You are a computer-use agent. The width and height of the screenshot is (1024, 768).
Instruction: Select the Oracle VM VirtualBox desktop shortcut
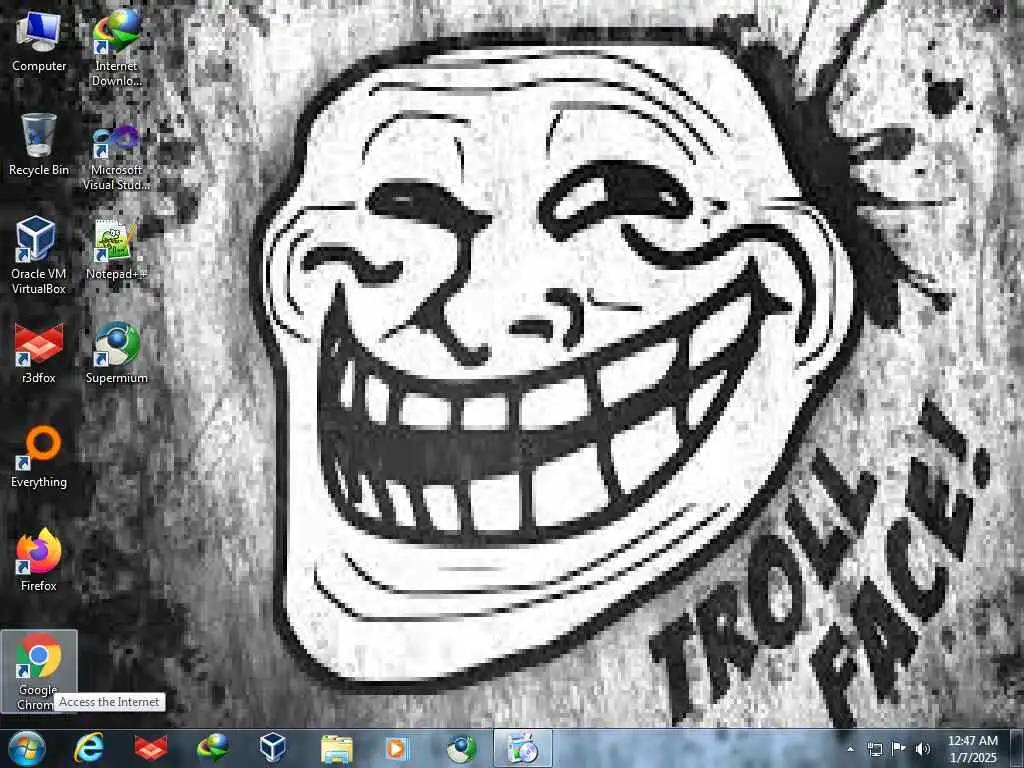pos(39,255)
